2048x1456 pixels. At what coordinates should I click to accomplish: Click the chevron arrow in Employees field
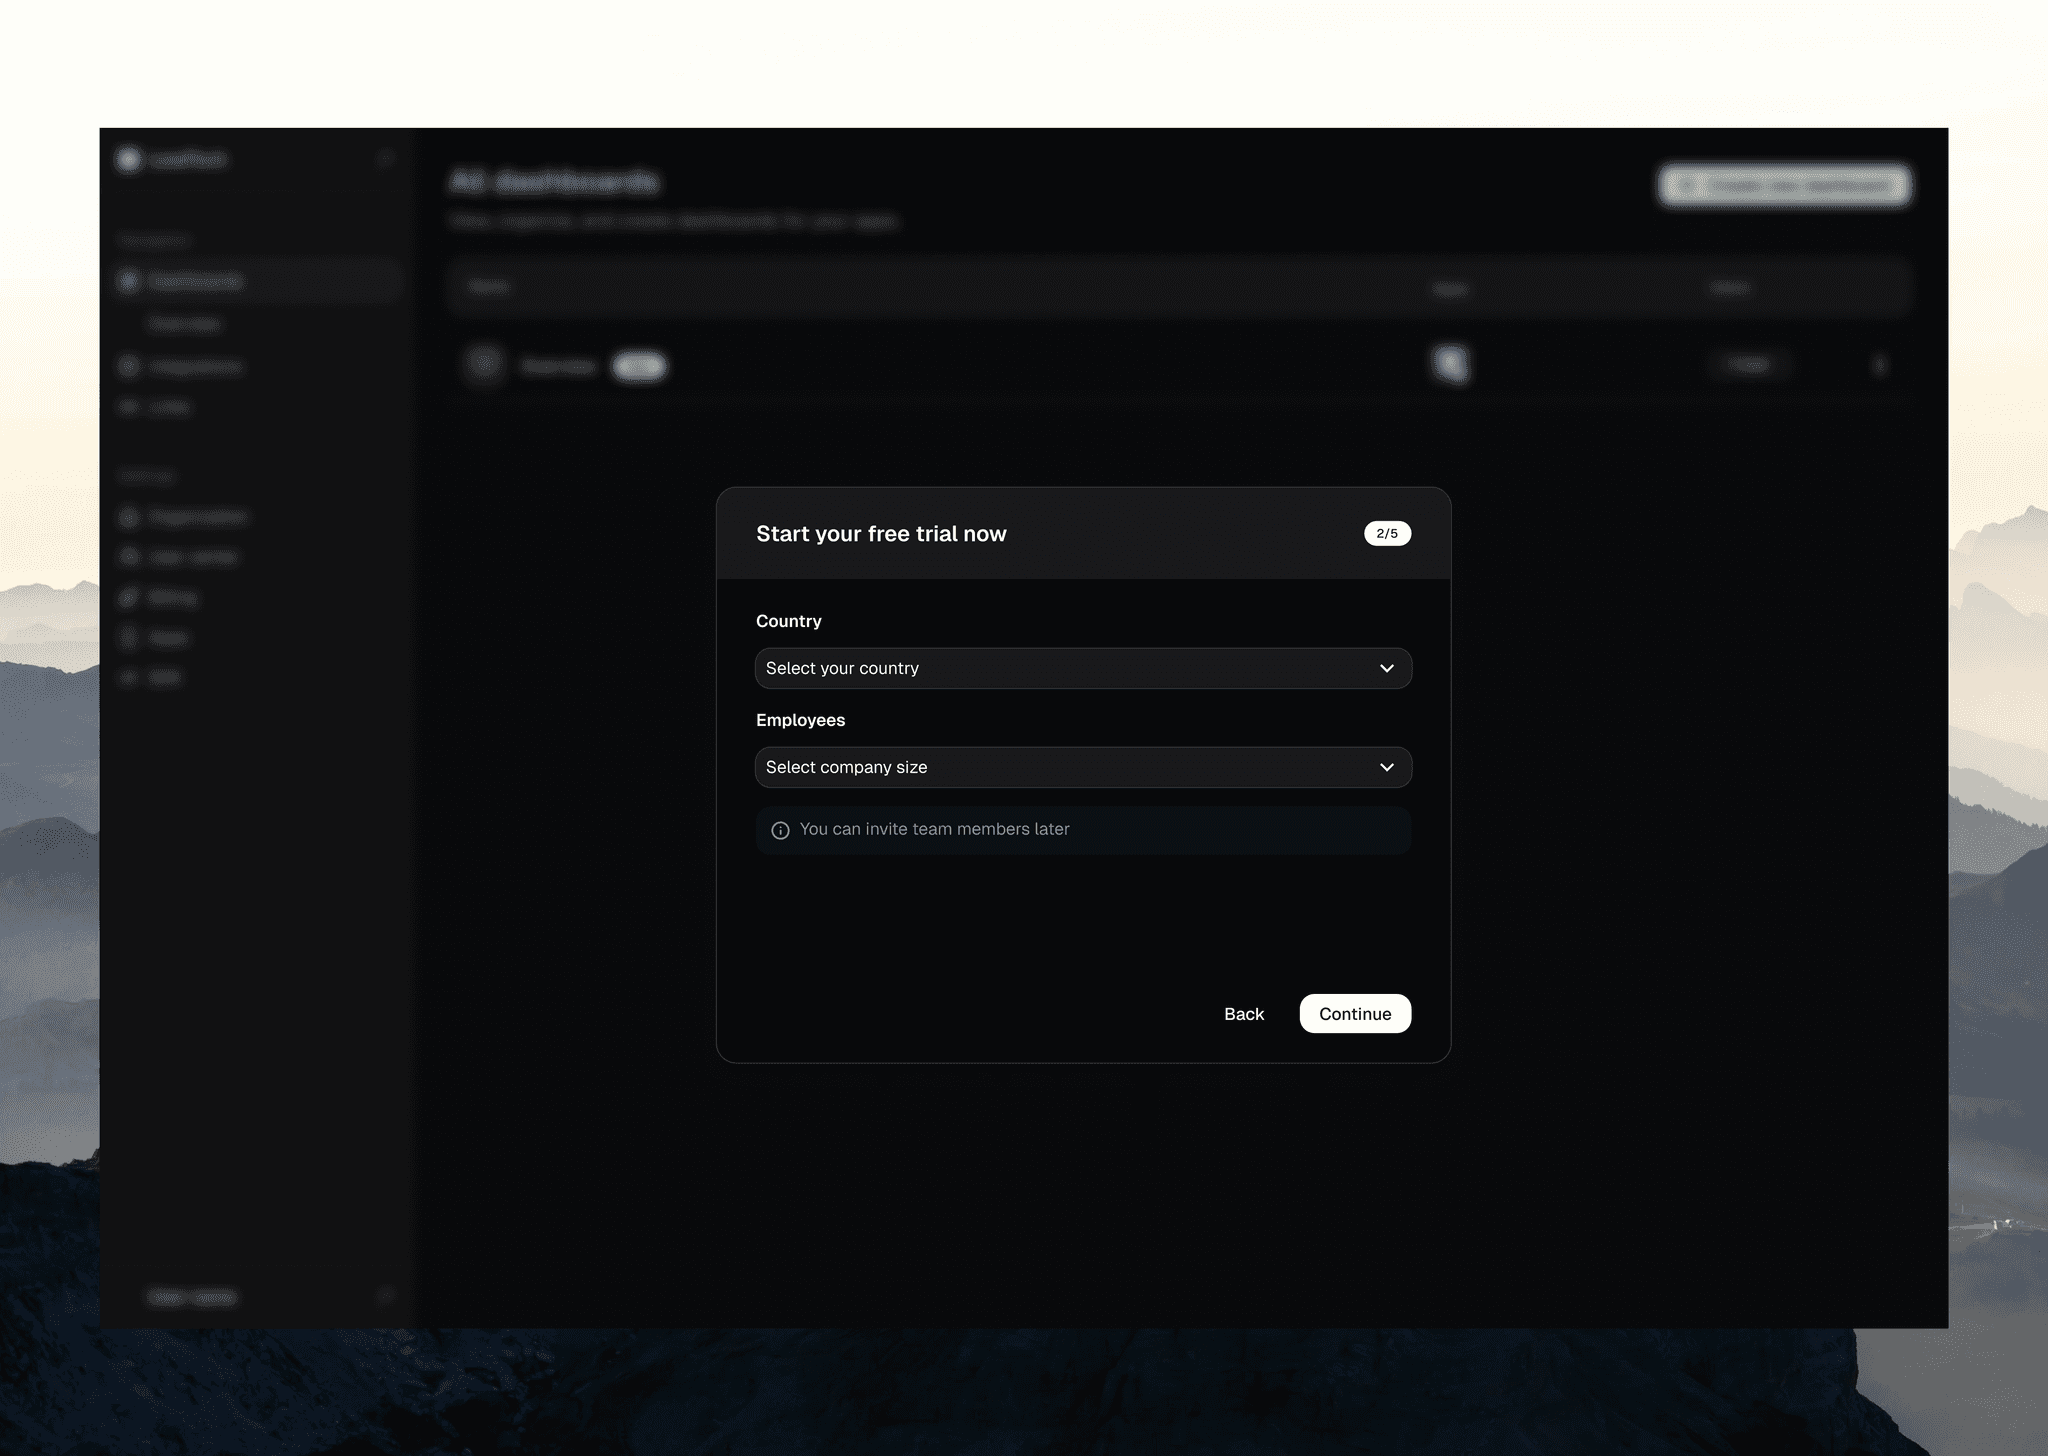point(1386,767)
